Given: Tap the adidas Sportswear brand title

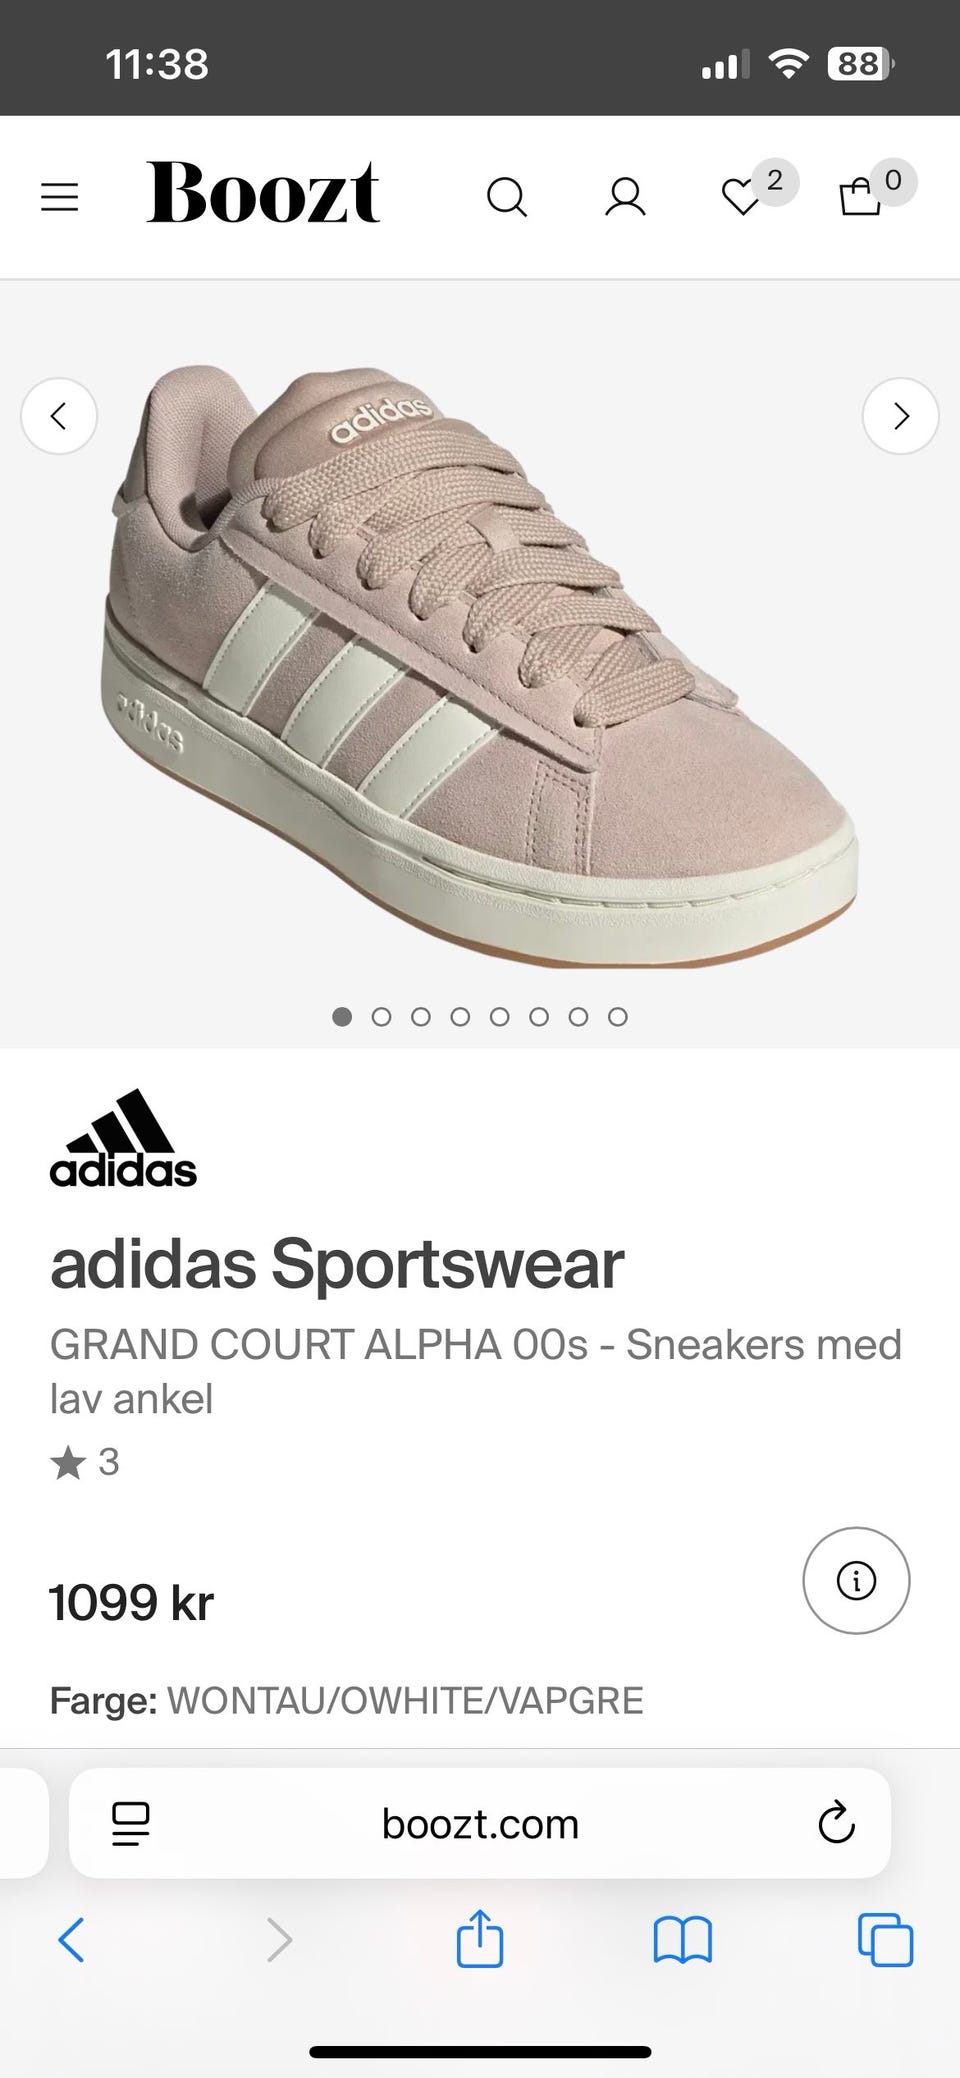Looking at the screenshot, I should pyautogui.click(x=337, y=1264).
